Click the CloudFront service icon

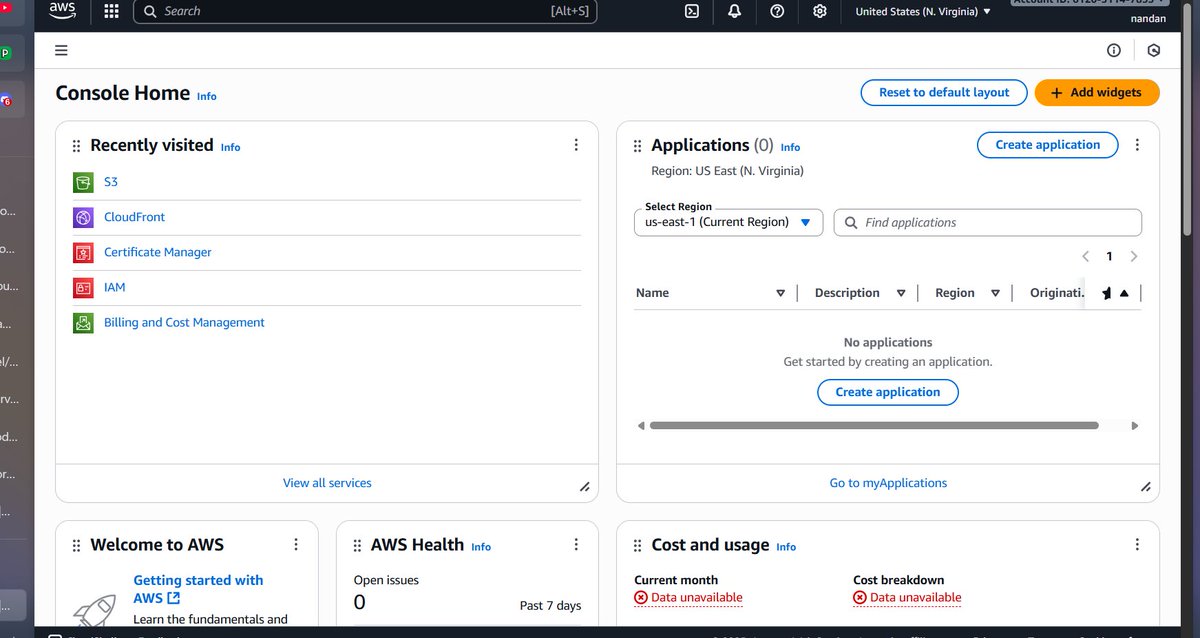point(83,217)
